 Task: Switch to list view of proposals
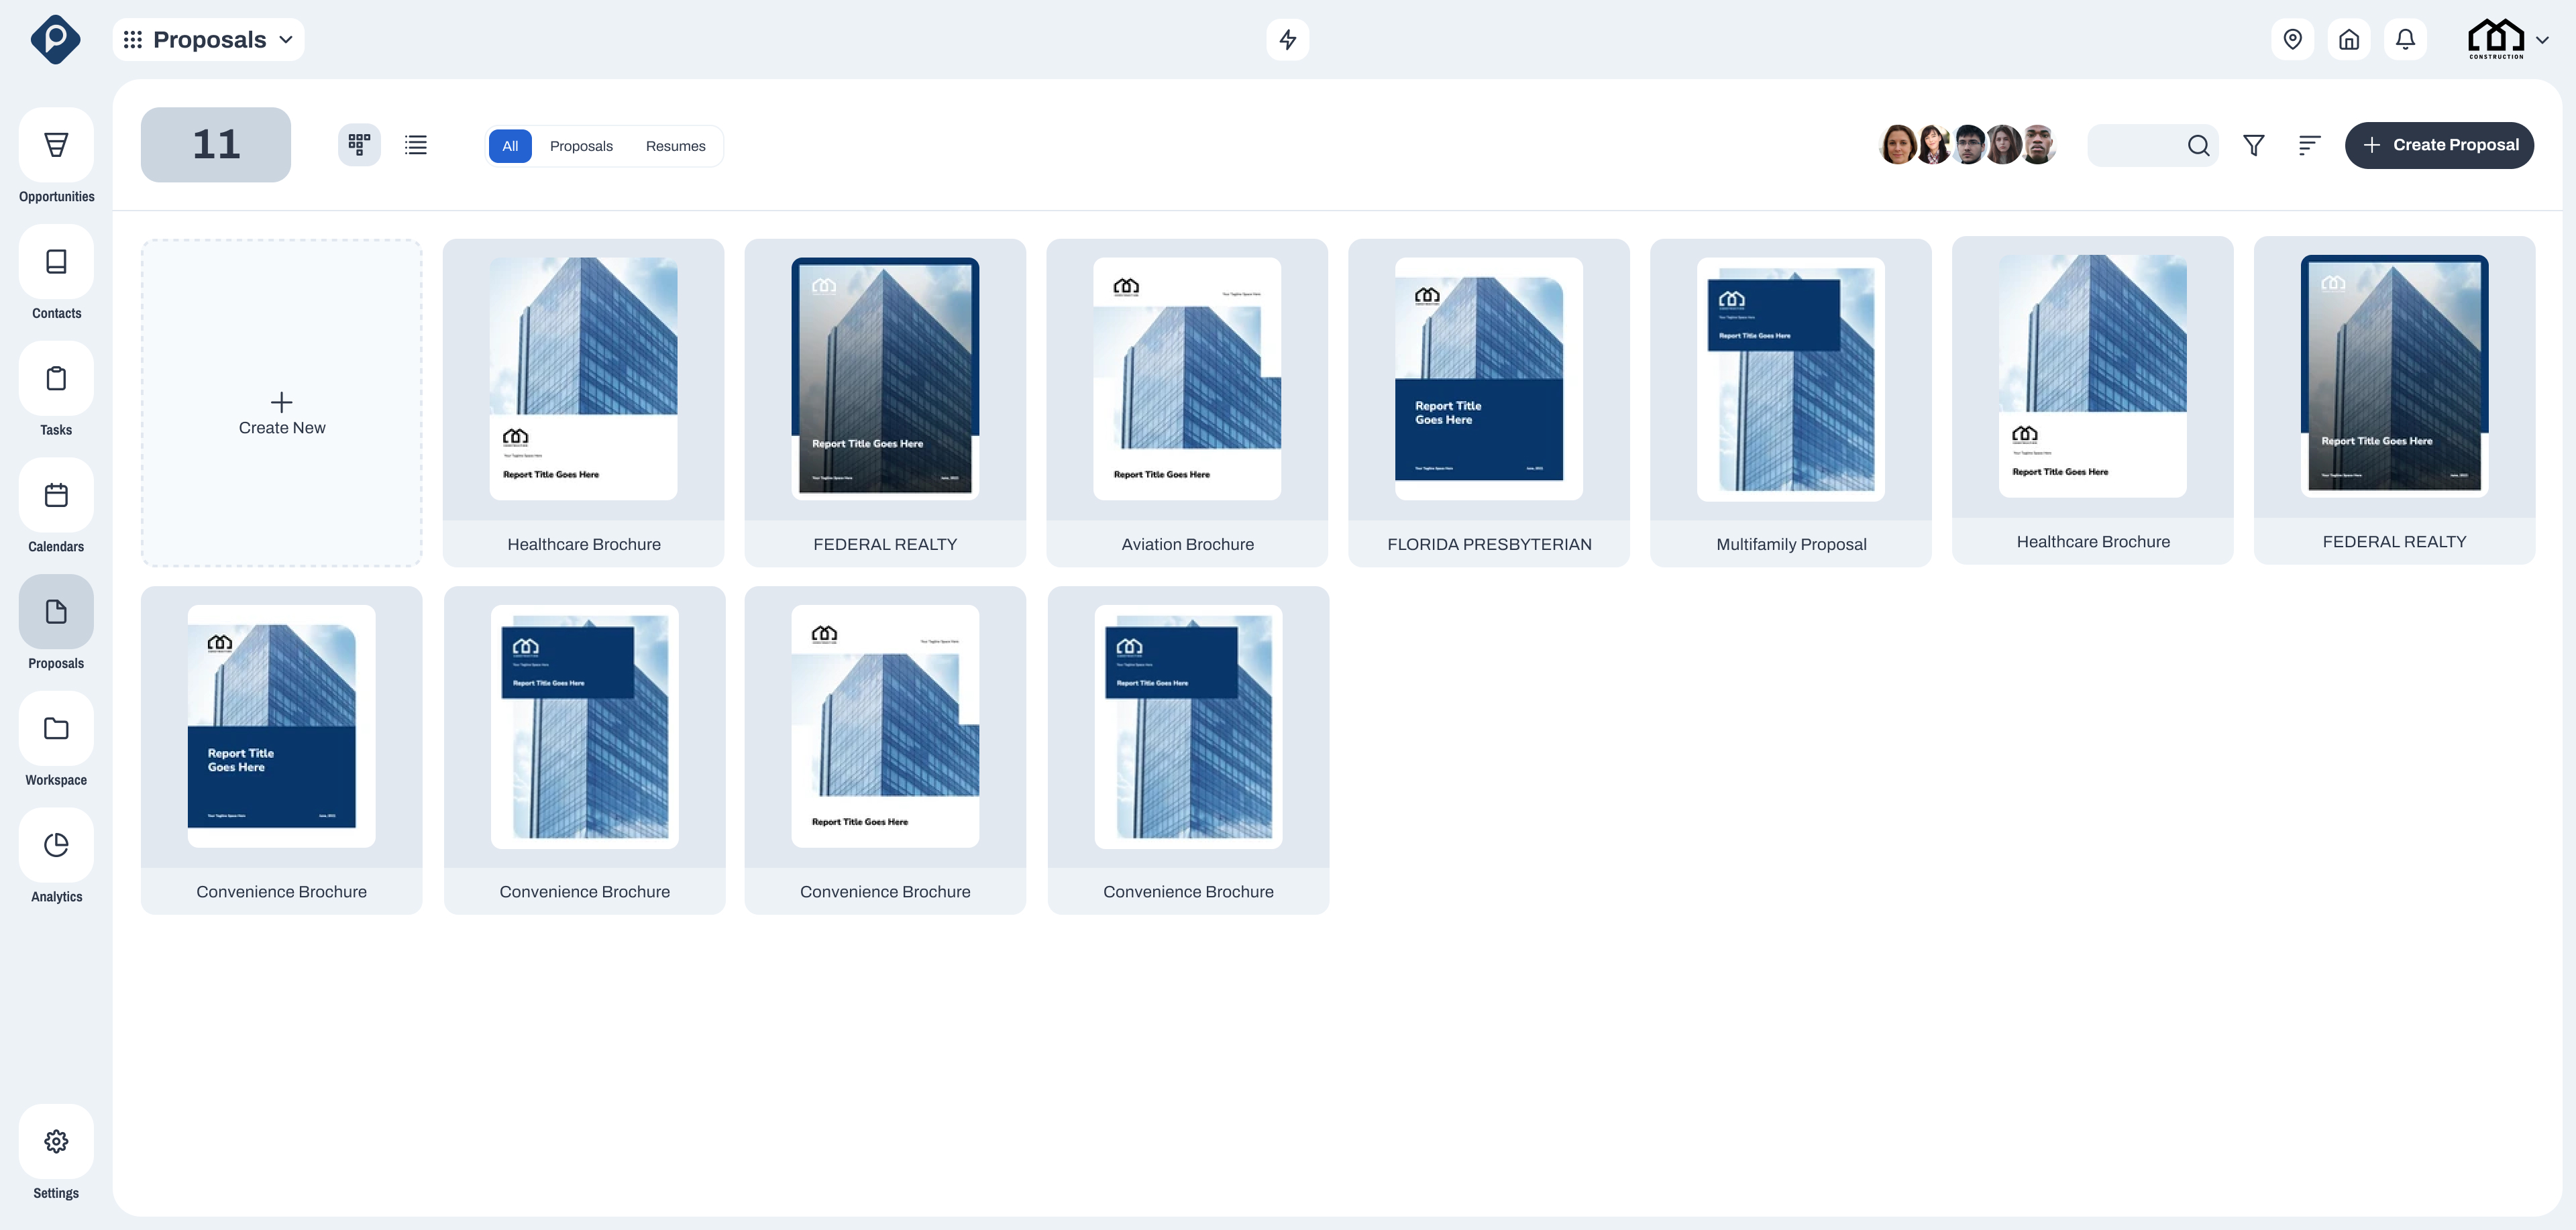[x=415, y=145]
